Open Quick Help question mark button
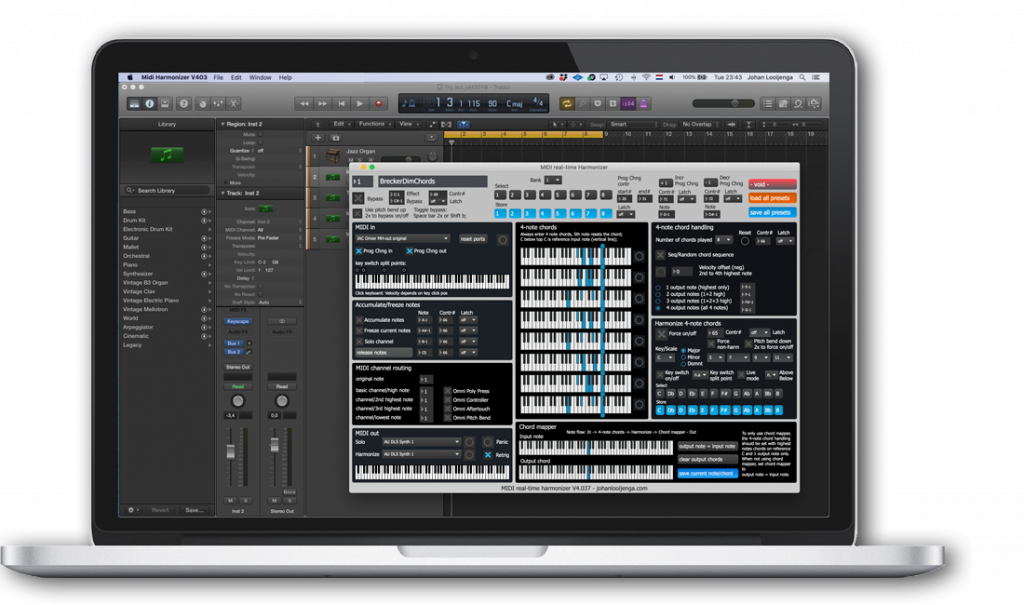1024x605 pixels. click(x=184, y=103)
